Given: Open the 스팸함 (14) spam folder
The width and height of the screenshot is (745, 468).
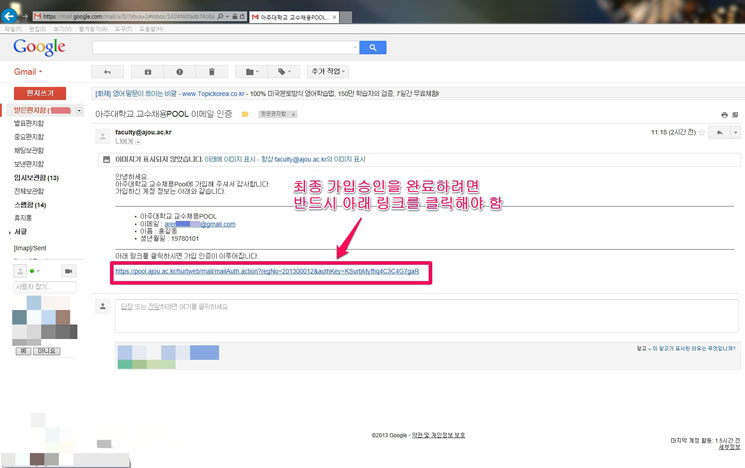Looking at the screenshot, I should (x=30, y=205).
